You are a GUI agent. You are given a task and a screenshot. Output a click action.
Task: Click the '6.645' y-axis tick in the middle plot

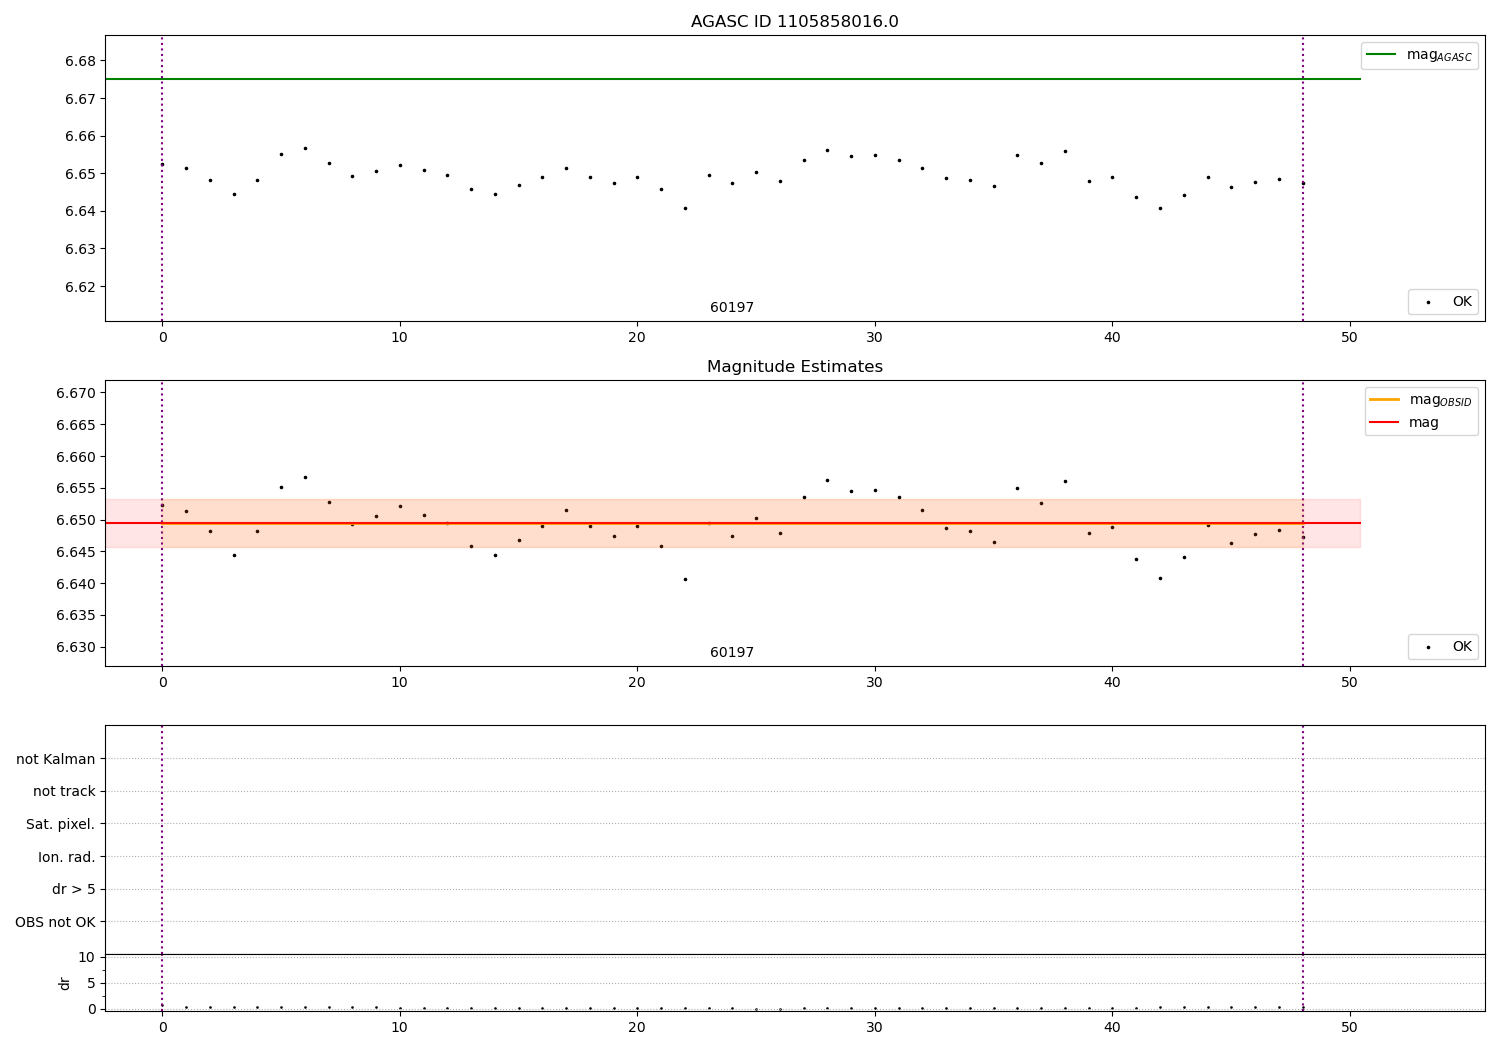click(76, 552)
